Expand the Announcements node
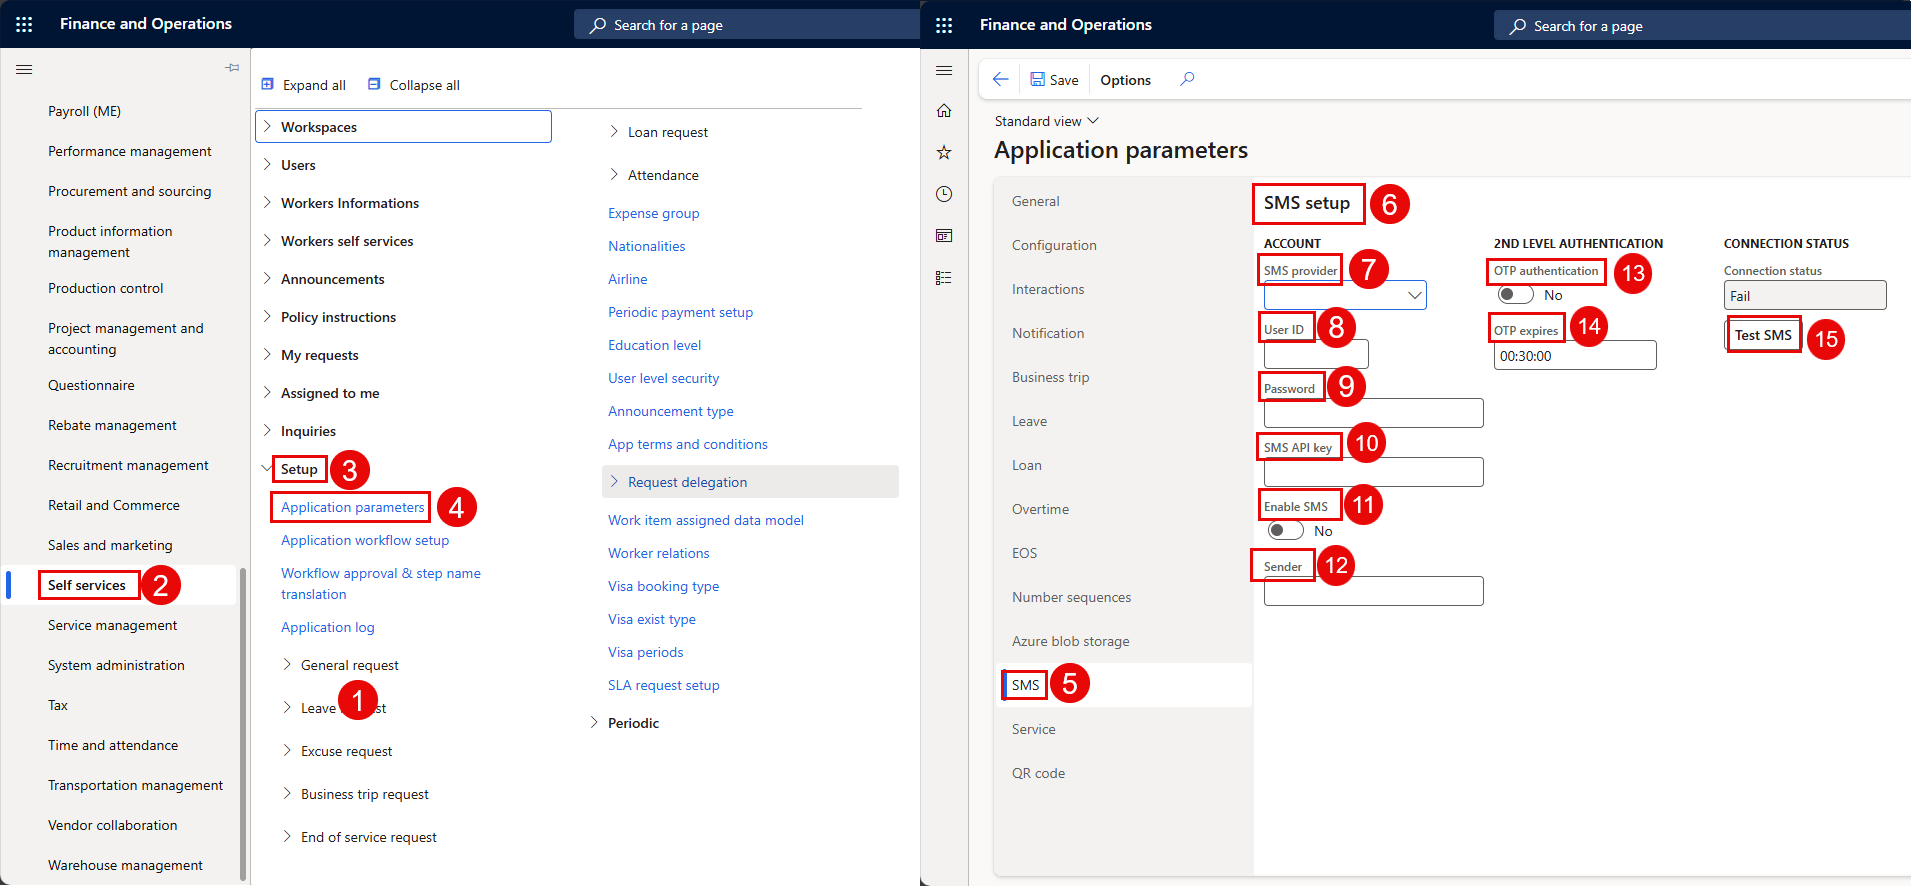This screenshot has width=1911, height=886. [x=267, y=279]
